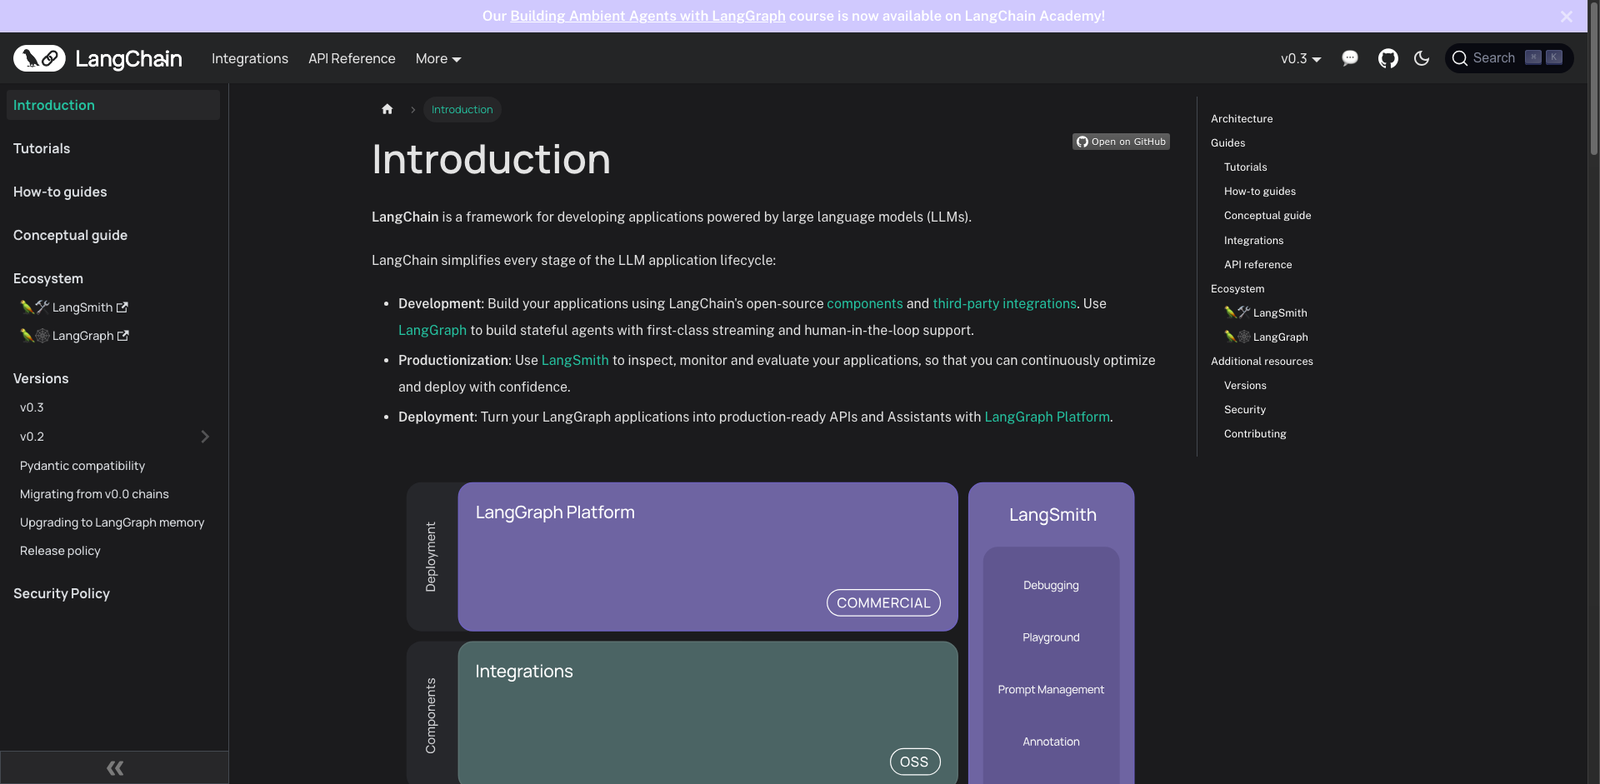The height and width of the screenshot is (784, 1600).
Task: Click the external link icon next to sidebar LangGraph
Action: [123, 336]
